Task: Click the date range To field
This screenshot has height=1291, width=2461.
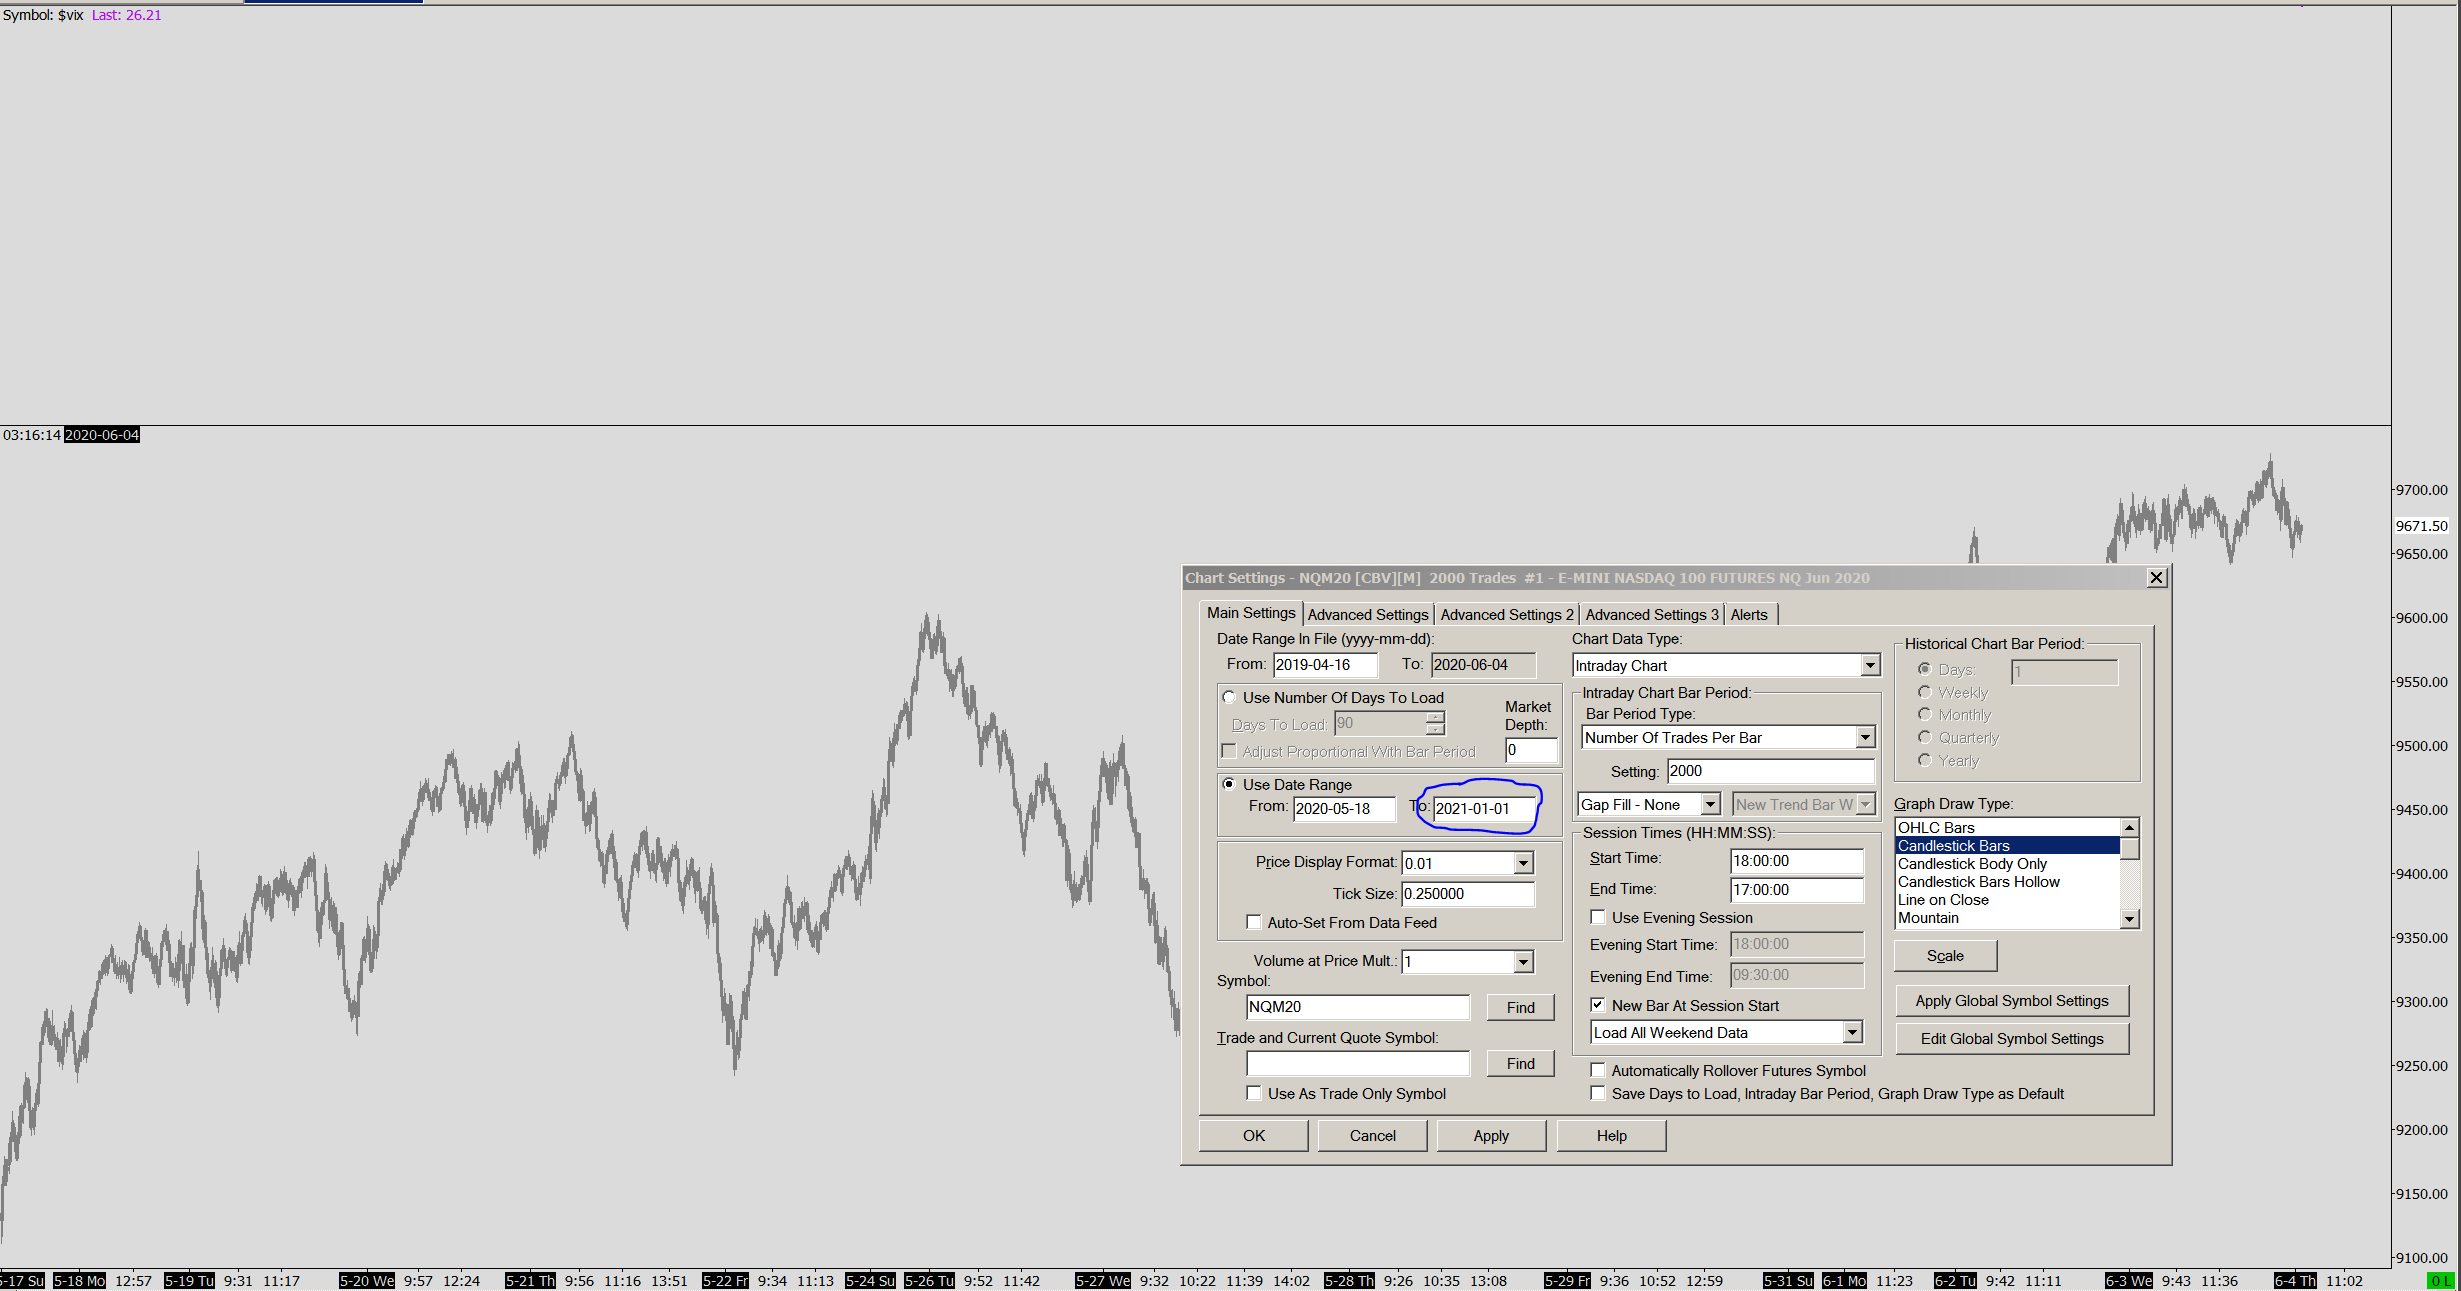Action: [x=1483, y=809]
